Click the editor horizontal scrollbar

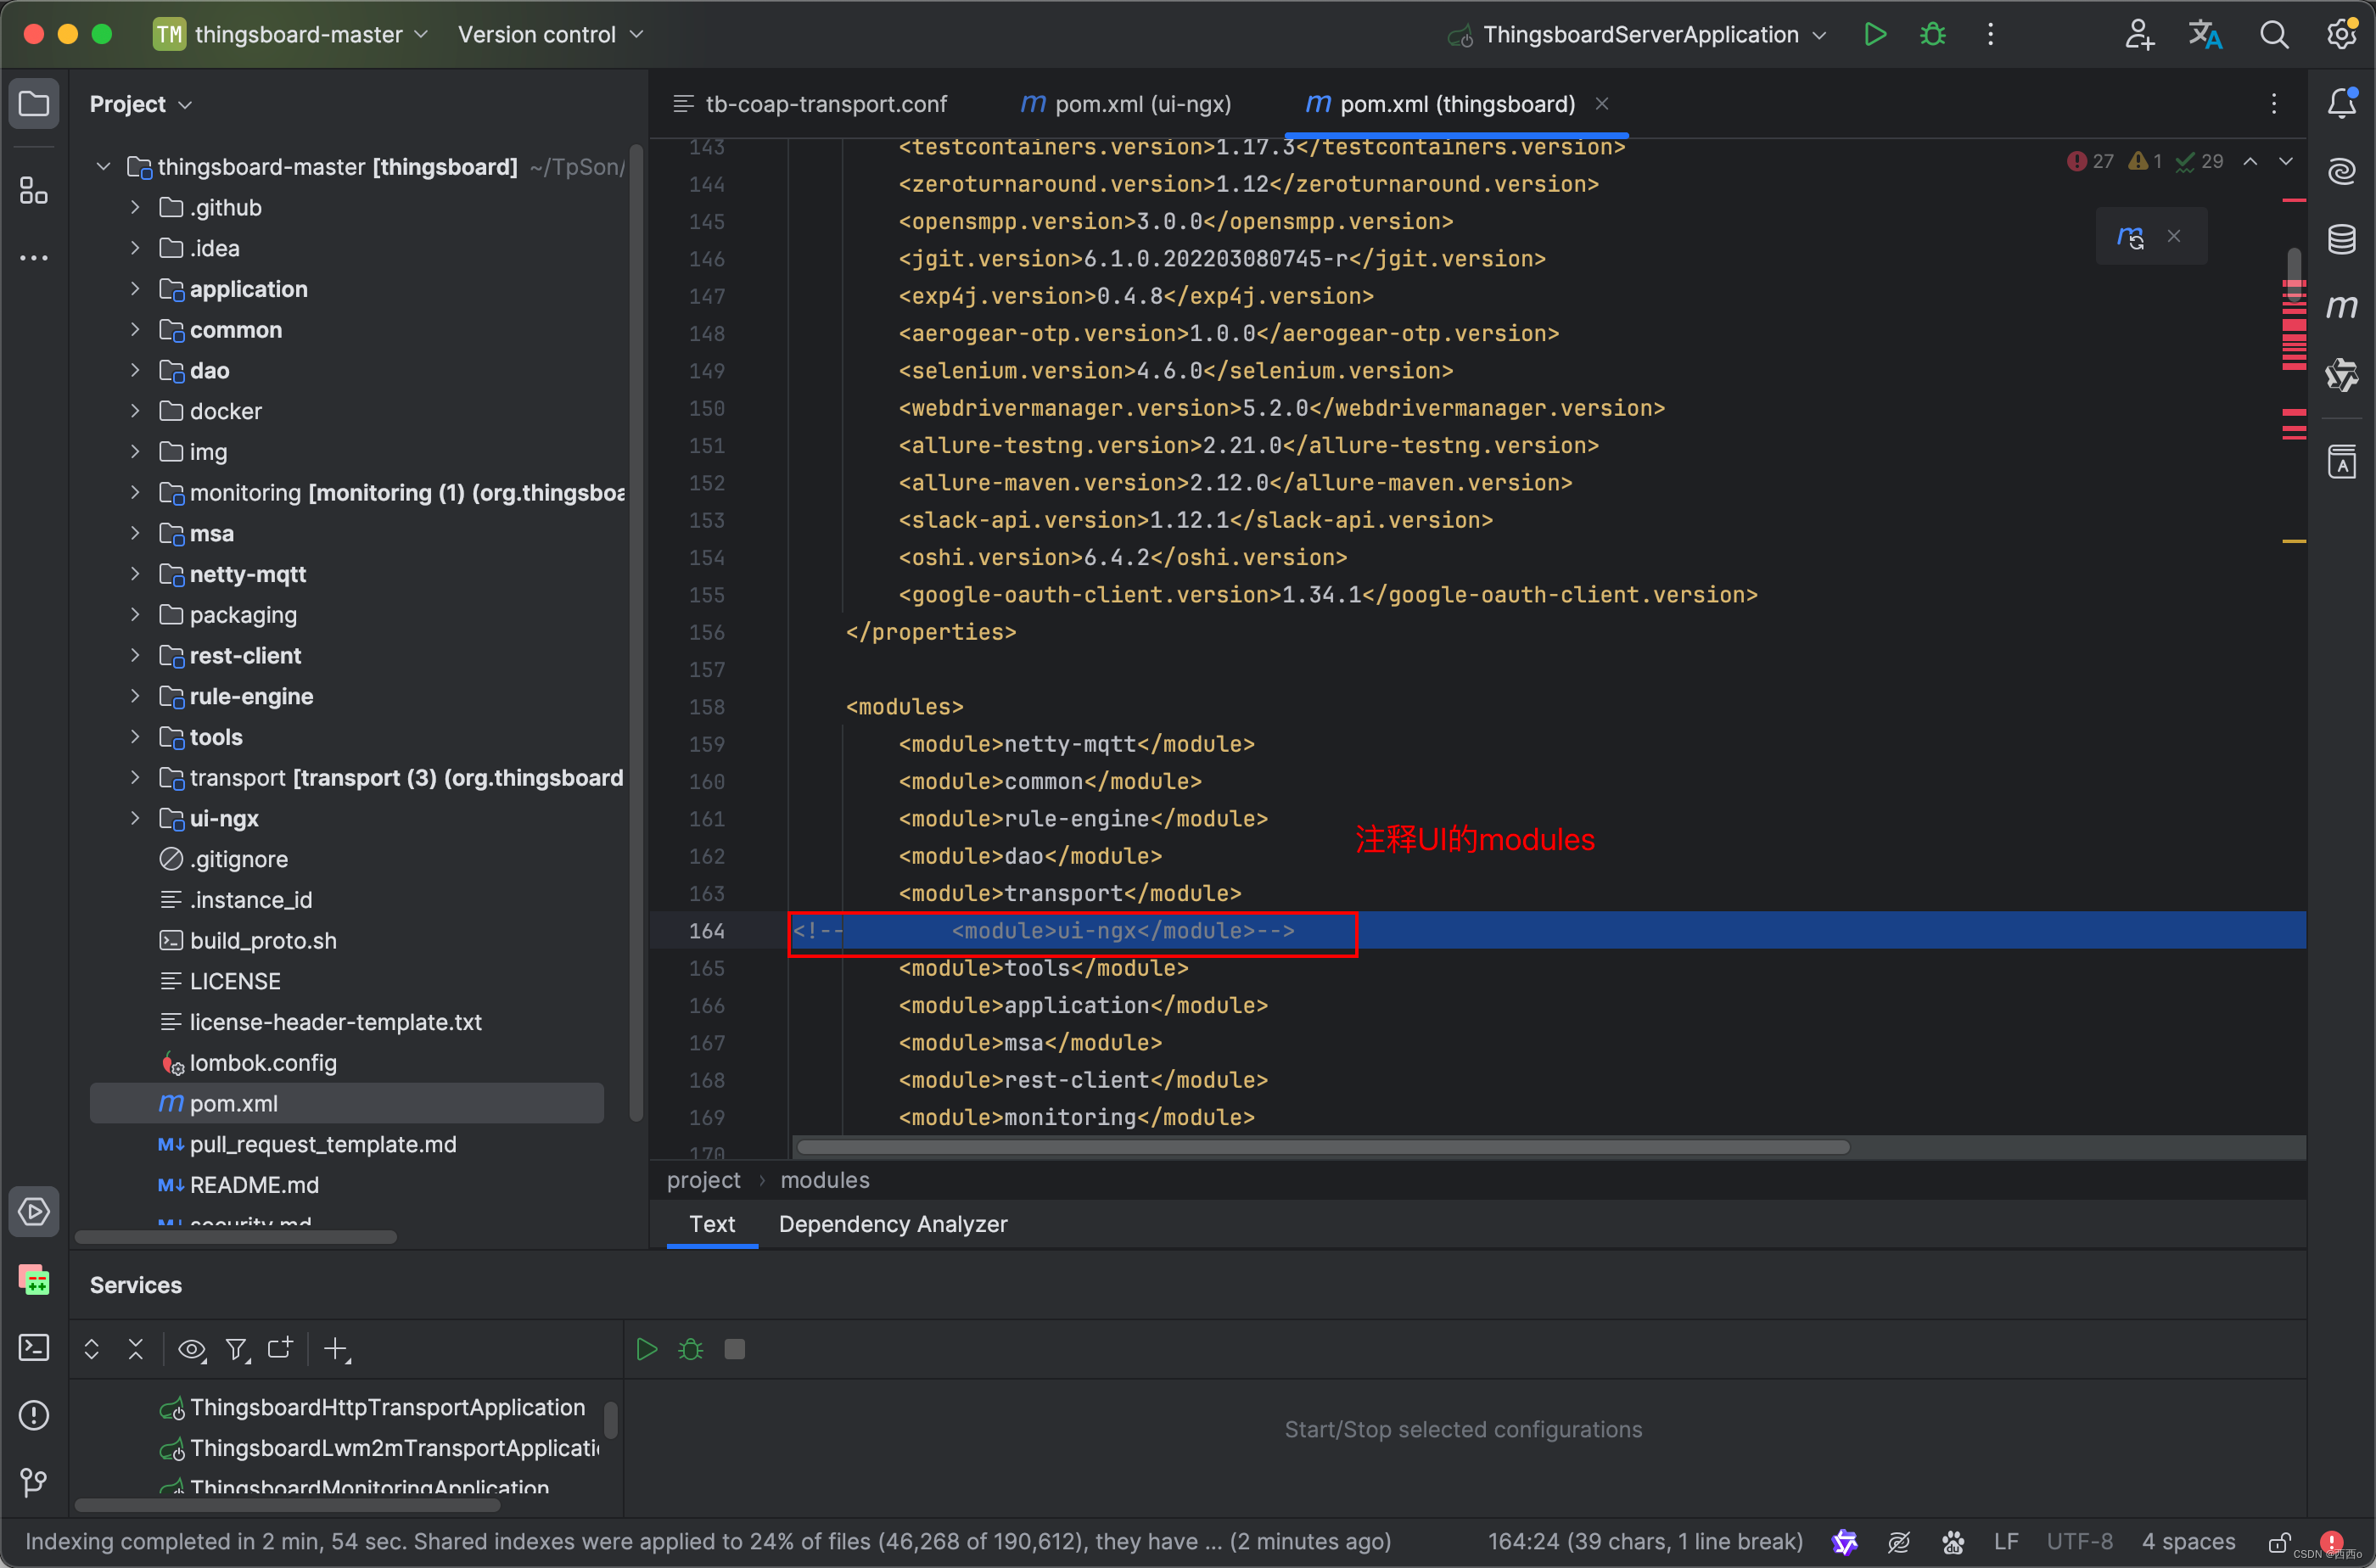point(1322,1147)
